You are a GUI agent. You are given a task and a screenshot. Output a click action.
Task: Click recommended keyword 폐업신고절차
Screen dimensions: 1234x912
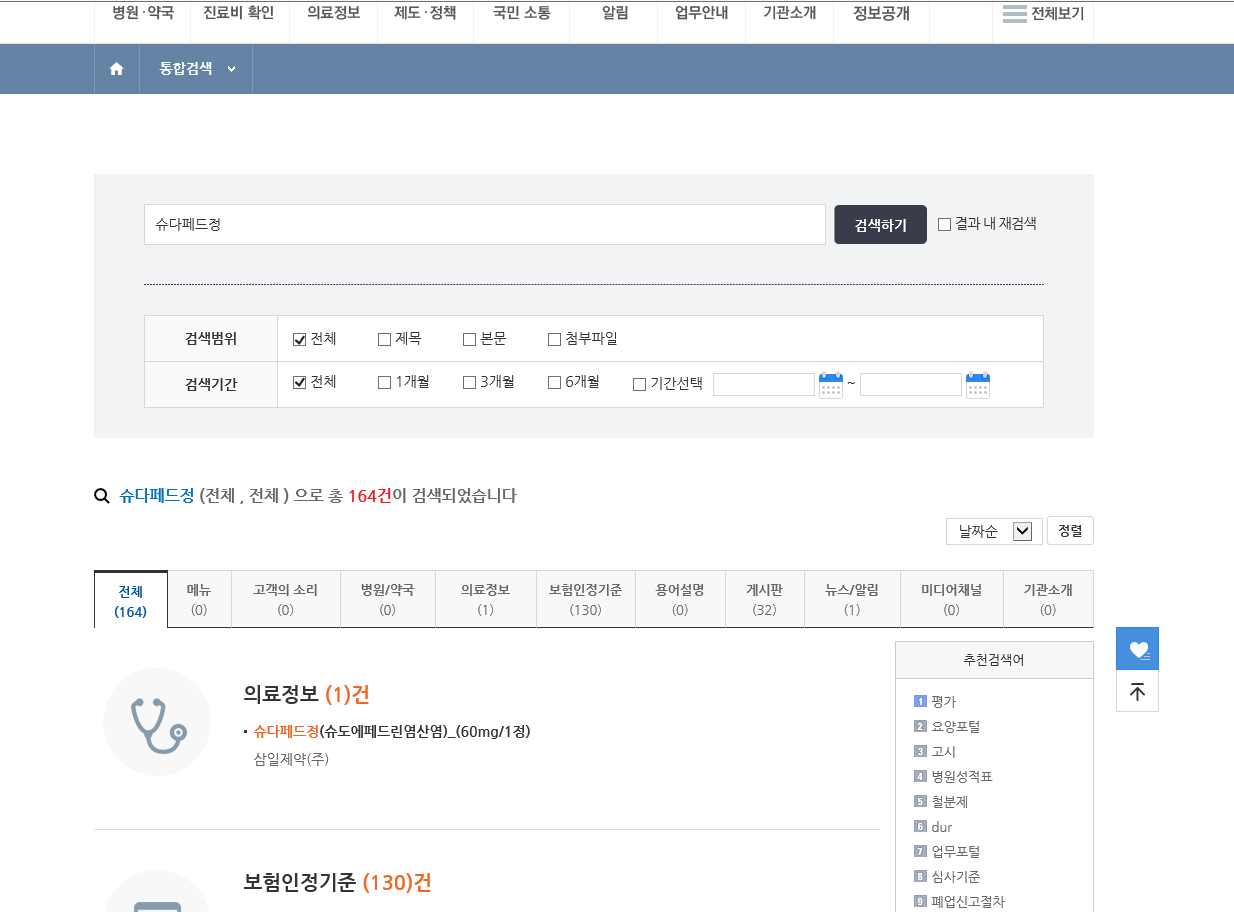tap(968, 901)
